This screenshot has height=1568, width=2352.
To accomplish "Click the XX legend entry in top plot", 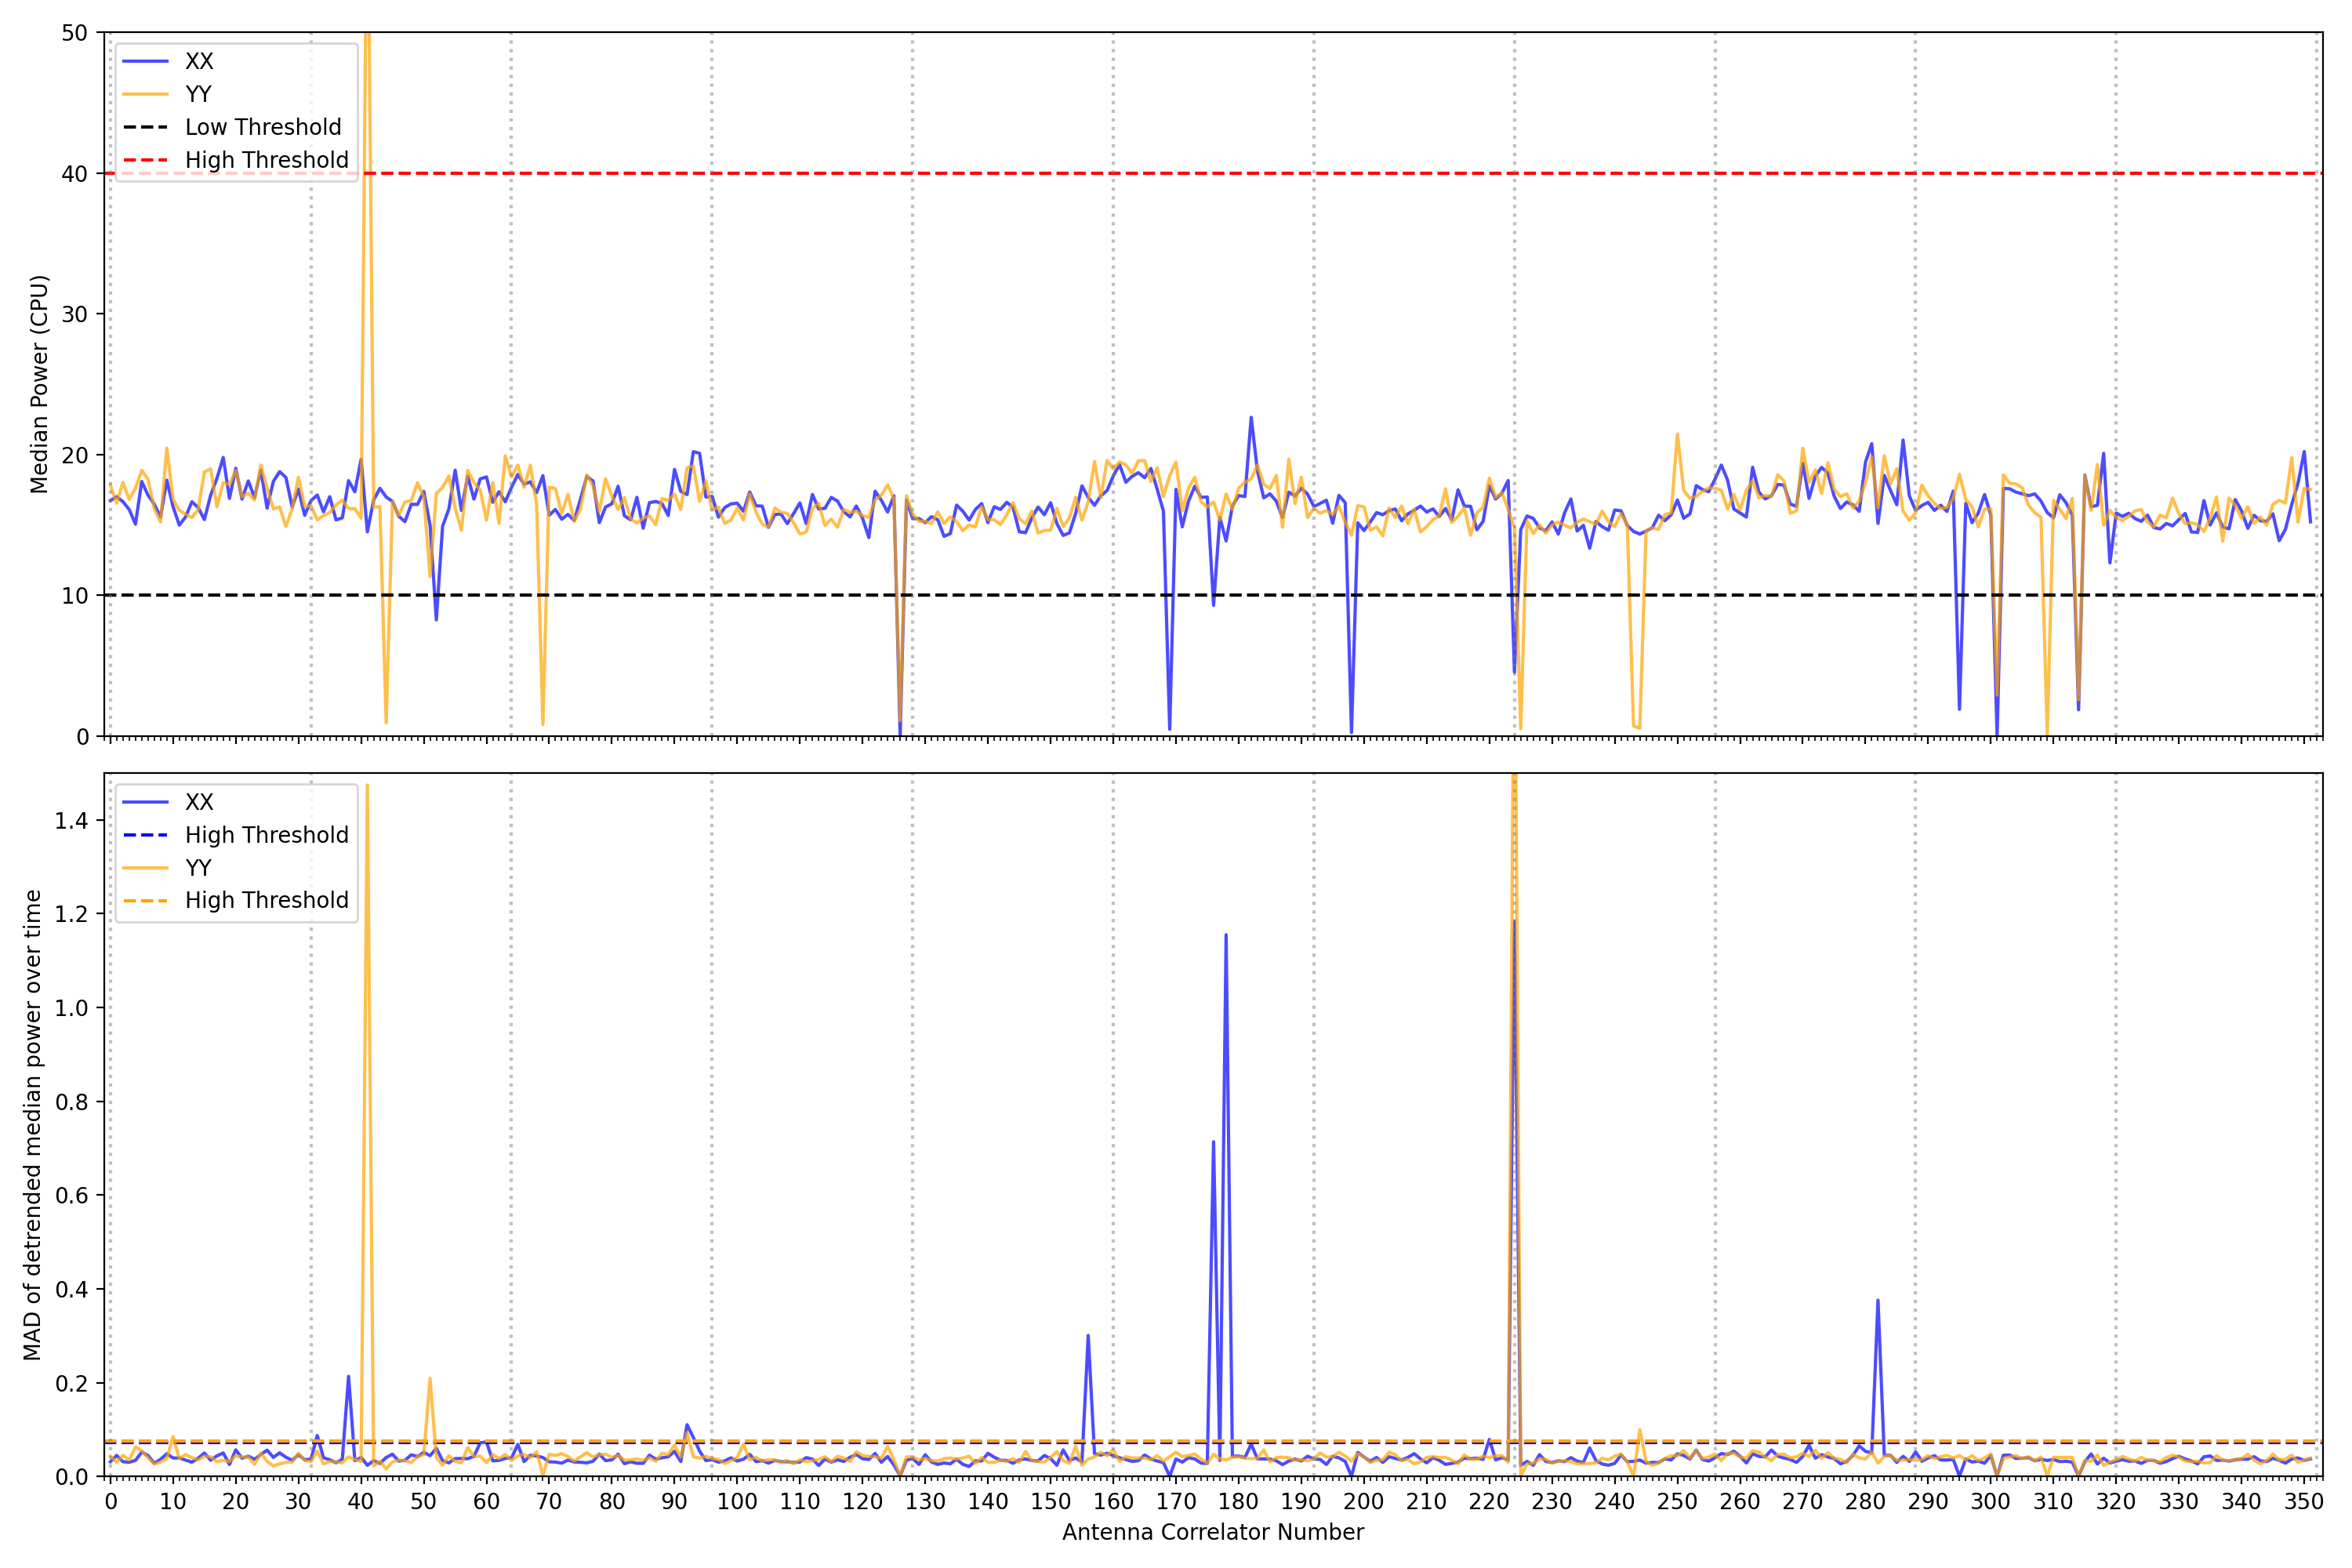I will point(198,61).
